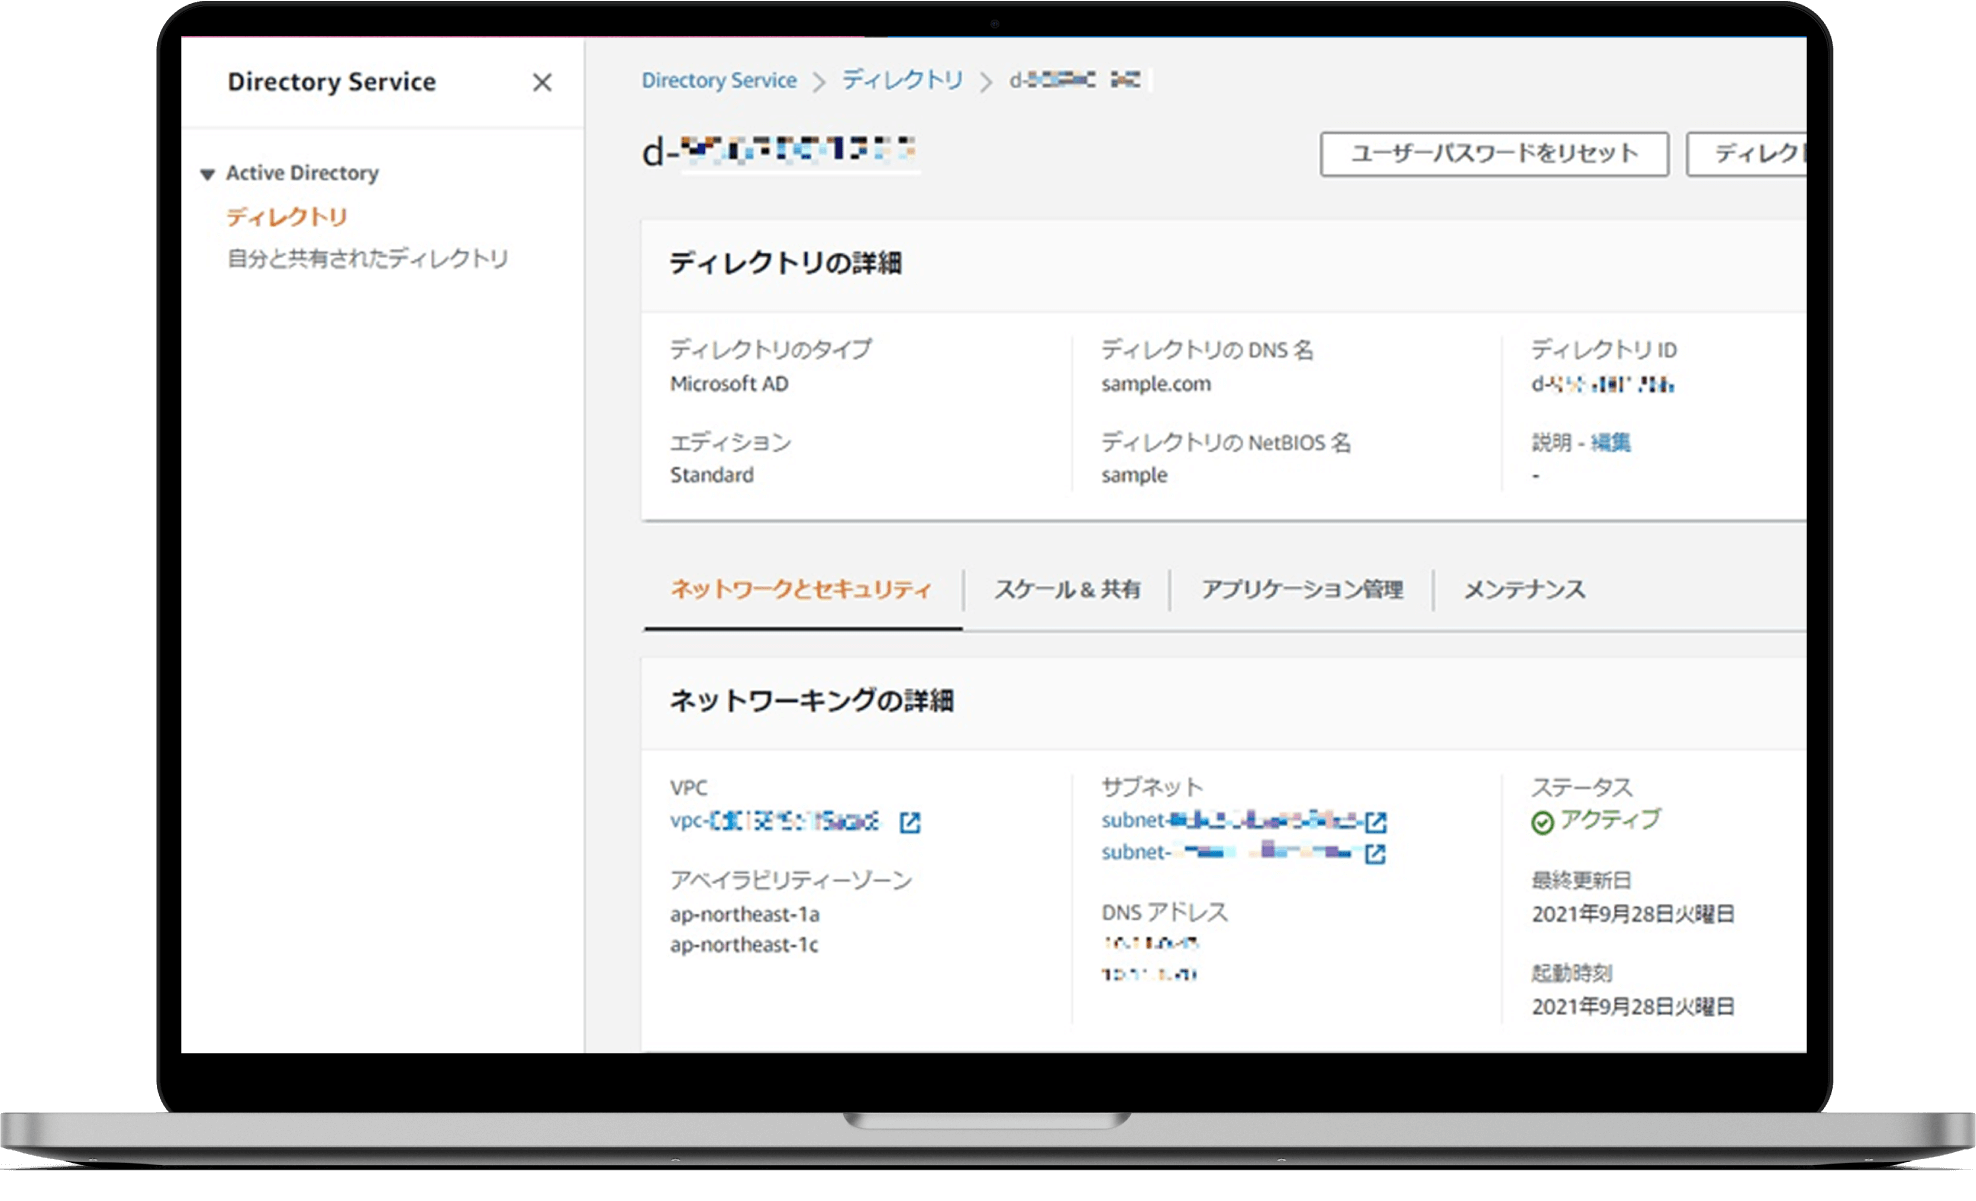Click the Standard edition value
The image size is (1976, 1201).
pyautogui.click(x=711, y=475)
